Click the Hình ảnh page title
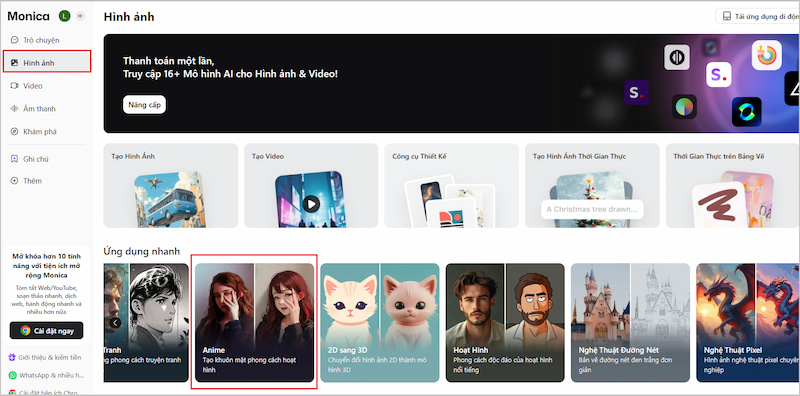800x396 pixels. click(129, 17)
